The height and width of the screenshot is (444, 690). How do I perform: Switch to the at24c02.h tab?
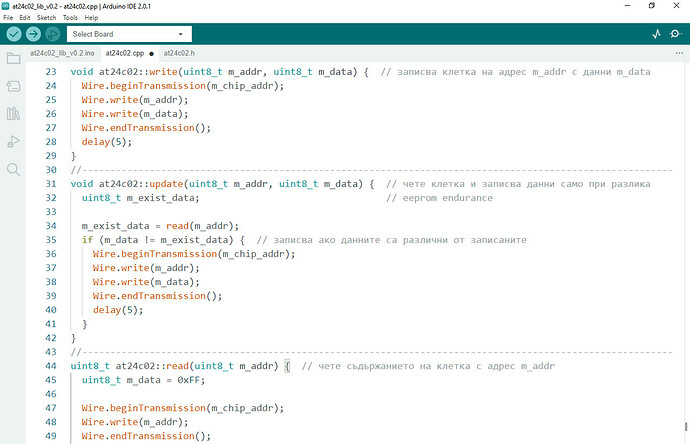pyautogui.click(x=180, y=53)
